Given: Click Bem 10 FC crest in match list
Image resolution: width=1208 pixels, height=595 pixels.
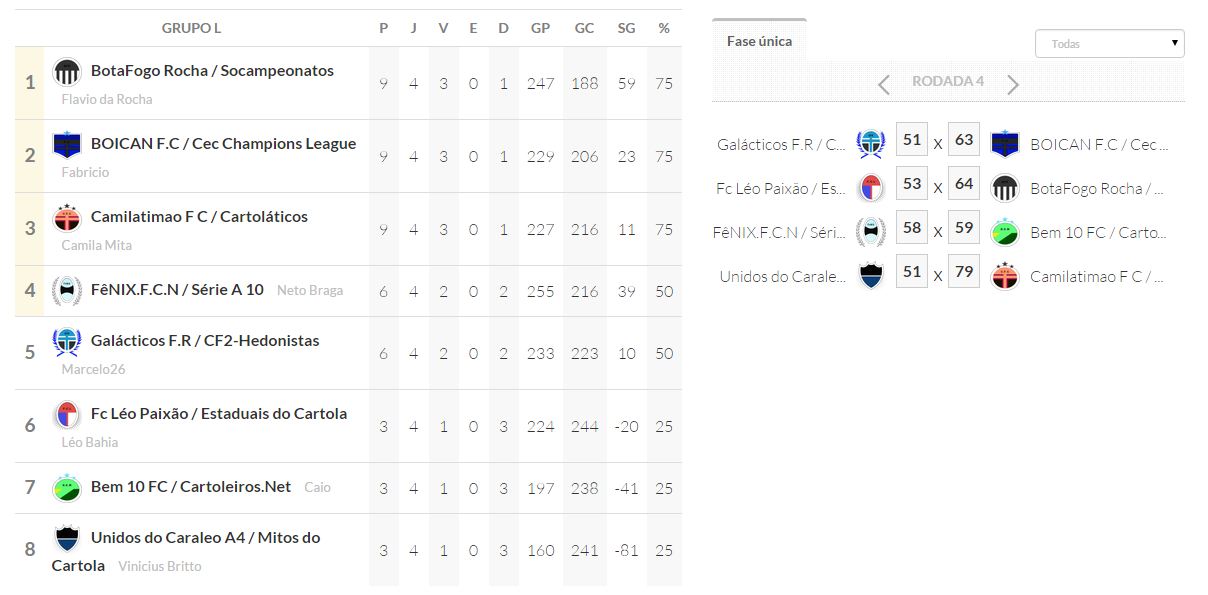Looking at the screenshot, I should pyautogui.click(x=1004, y=233).
